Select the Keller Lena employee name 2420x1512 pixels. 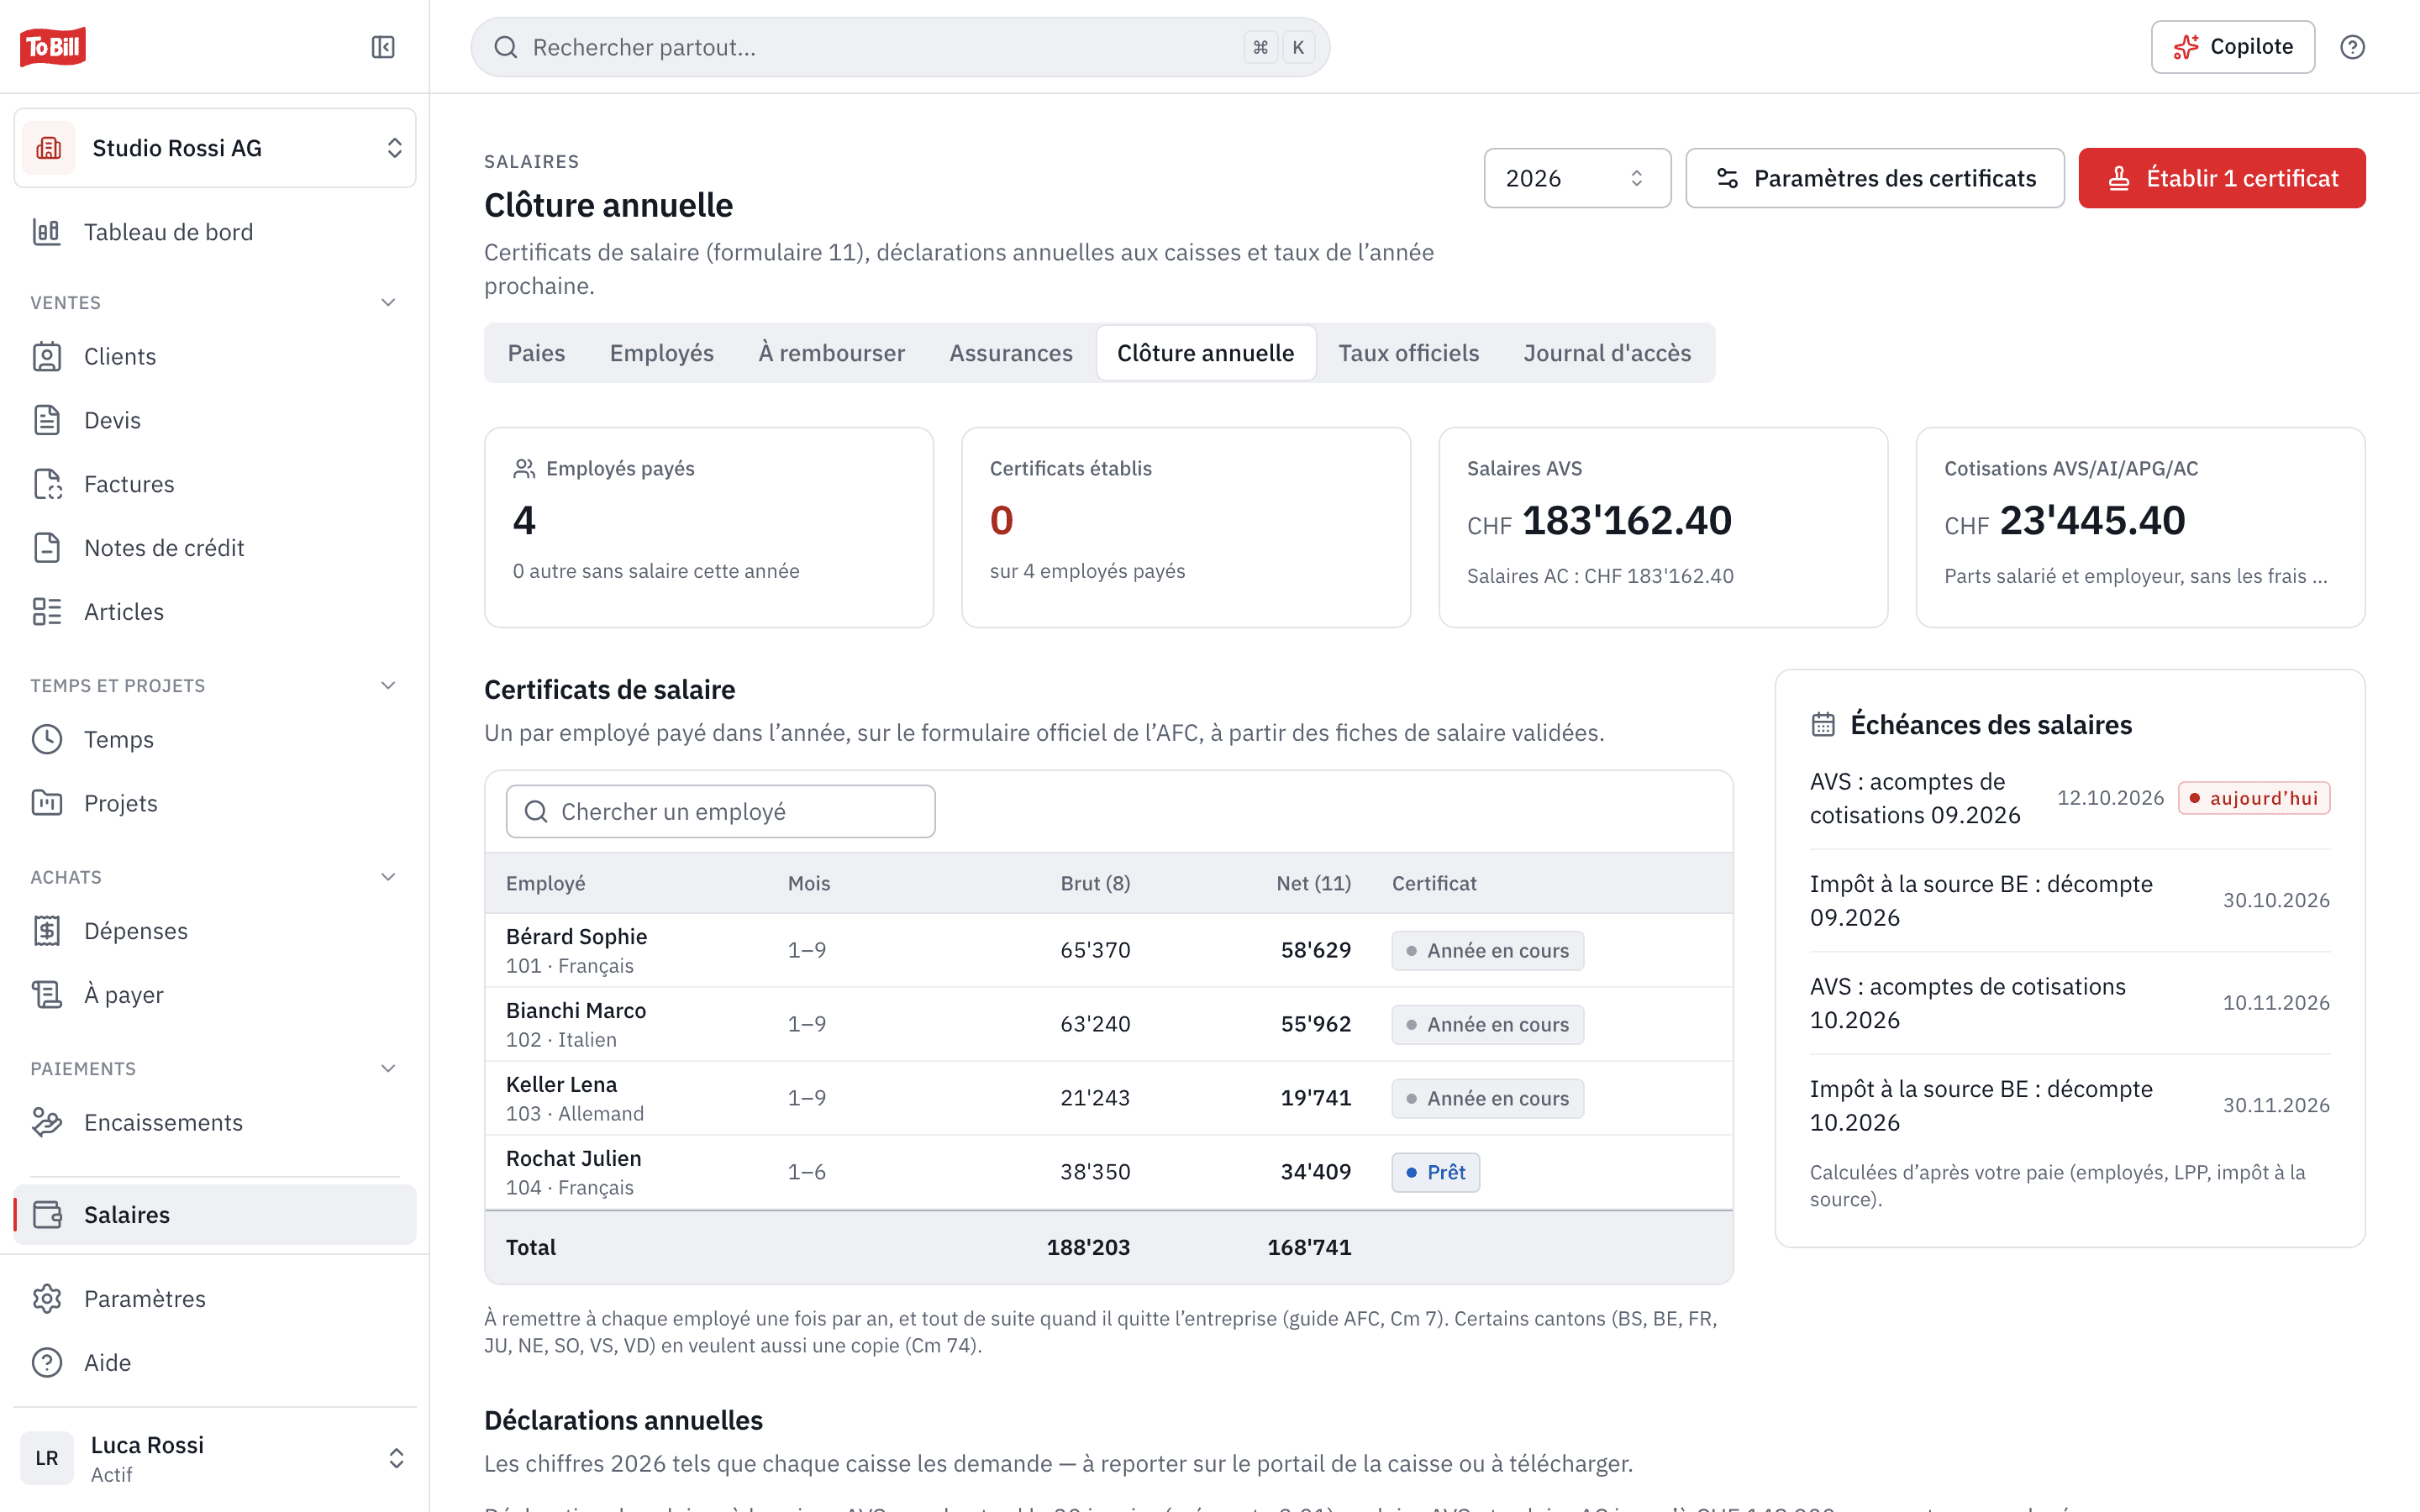(x=562, y=1084)
